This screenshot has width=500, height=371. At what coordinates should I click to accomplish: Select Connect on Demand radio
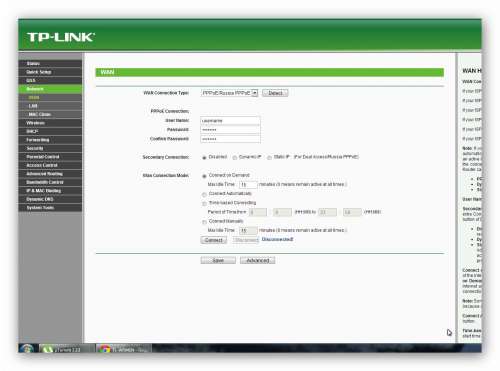(204, 176)
